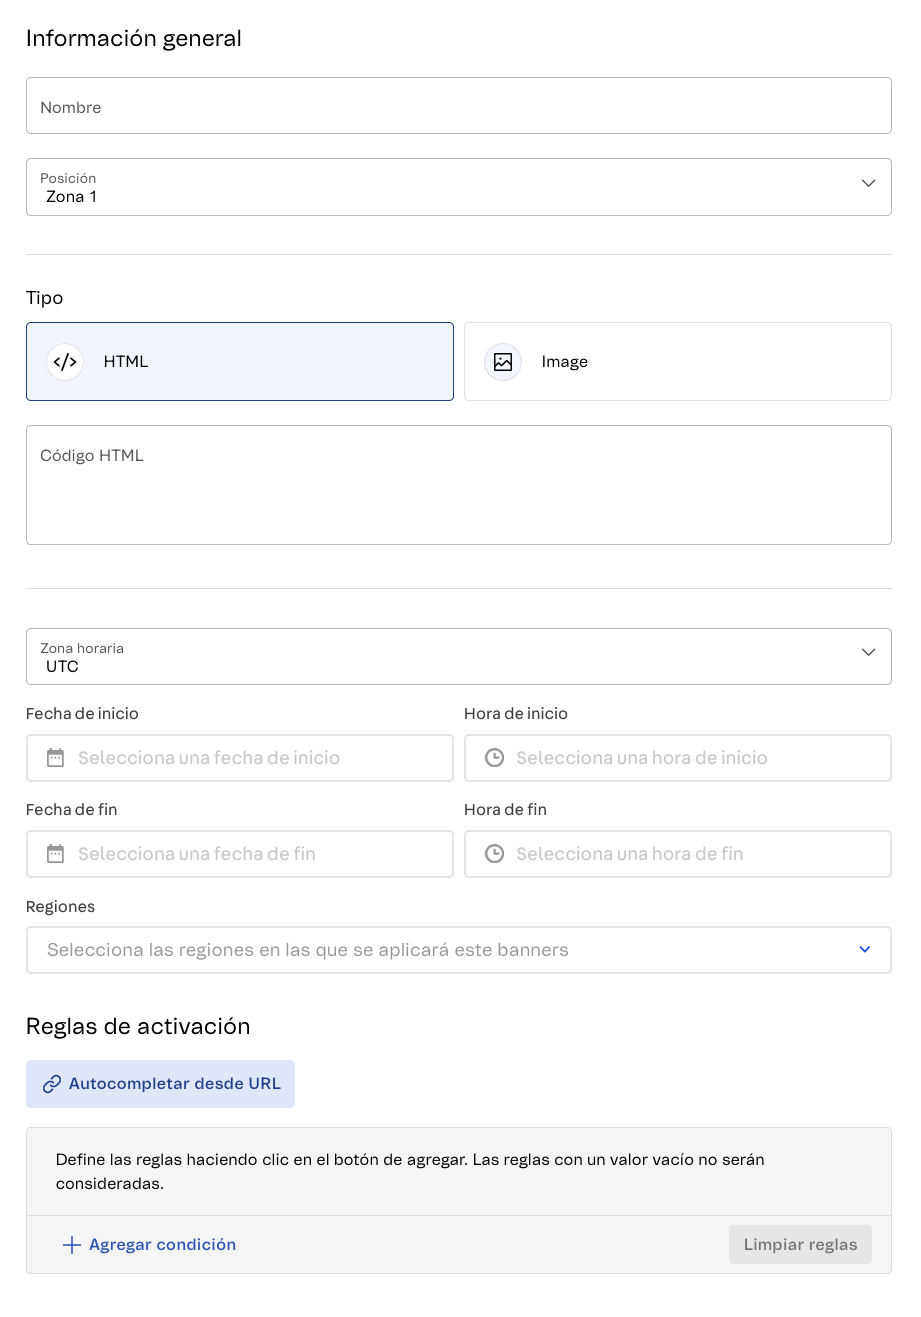Image resolution: width=921 pixels, height=1317 pixels.
Task: Expand the Posición dropdown showing Zona 1
Action: click(x=868, y=185)
